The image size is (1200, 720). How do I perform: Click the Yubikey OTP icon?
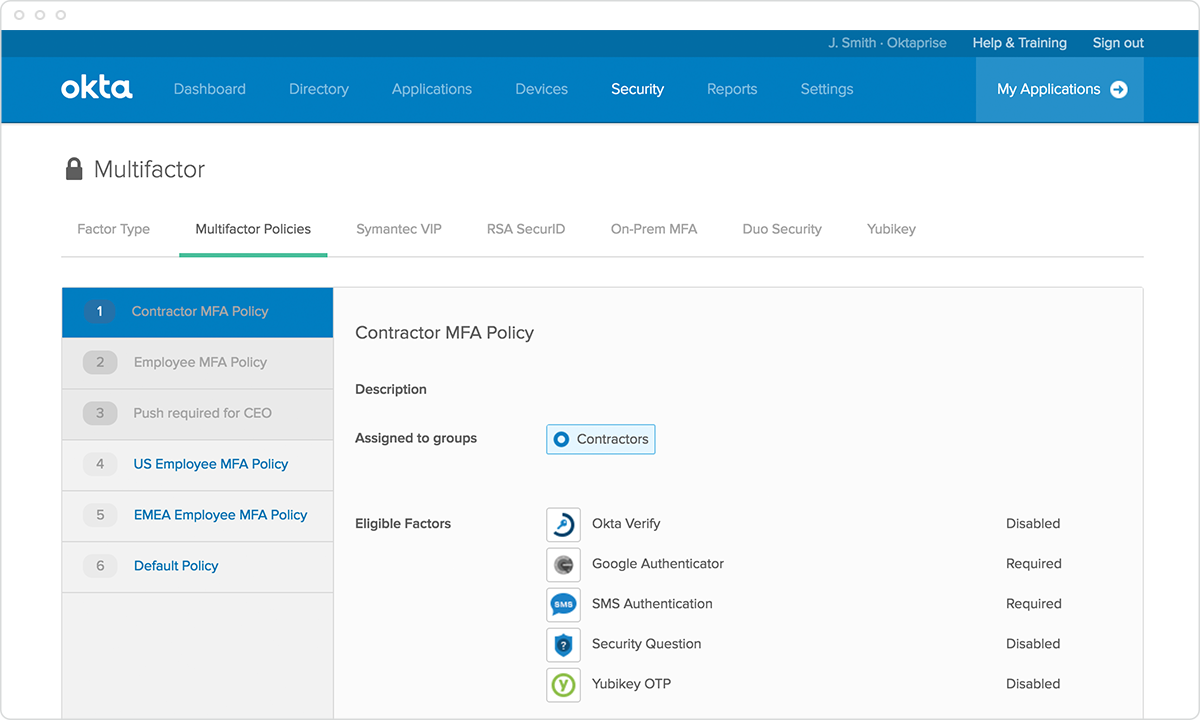[563, 685]
